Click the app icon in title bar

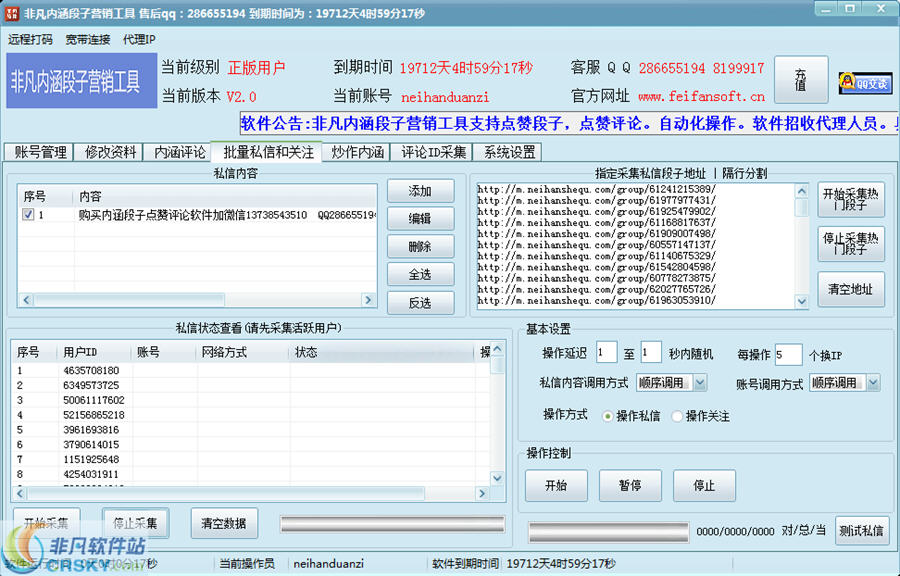pos(11,13)
